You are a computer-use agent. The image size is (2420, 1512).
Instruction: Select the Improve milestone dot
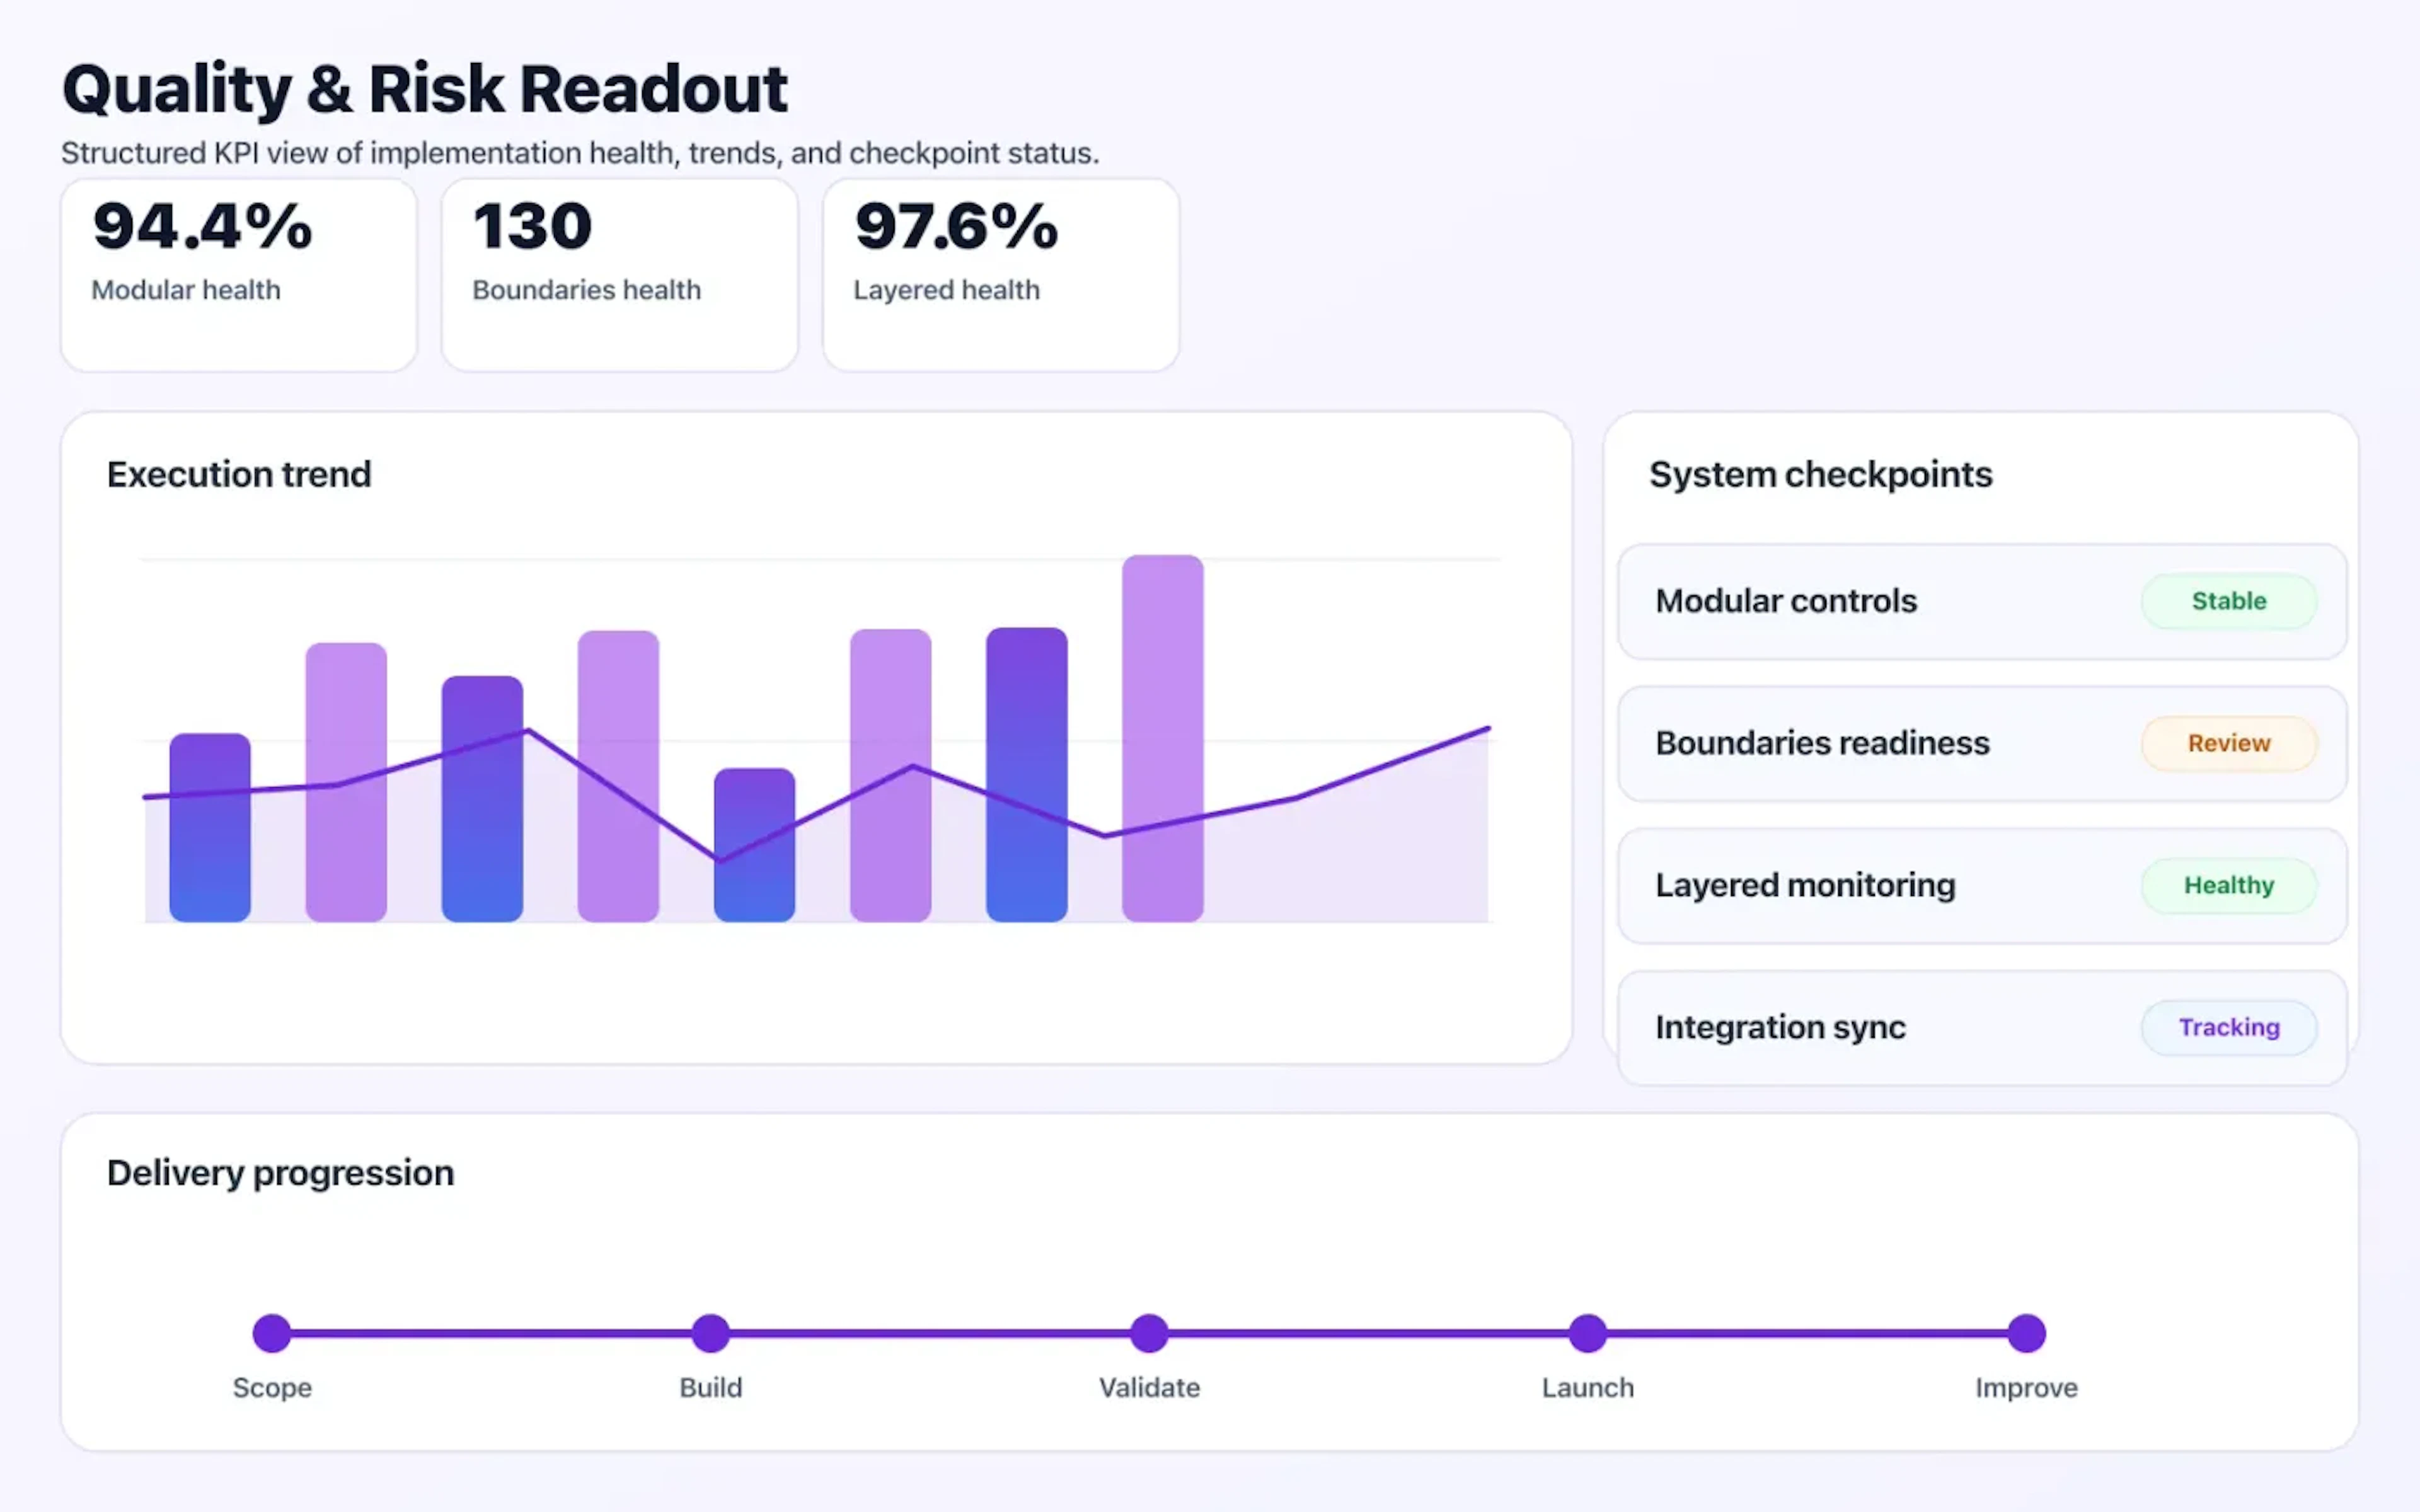2026,1332
